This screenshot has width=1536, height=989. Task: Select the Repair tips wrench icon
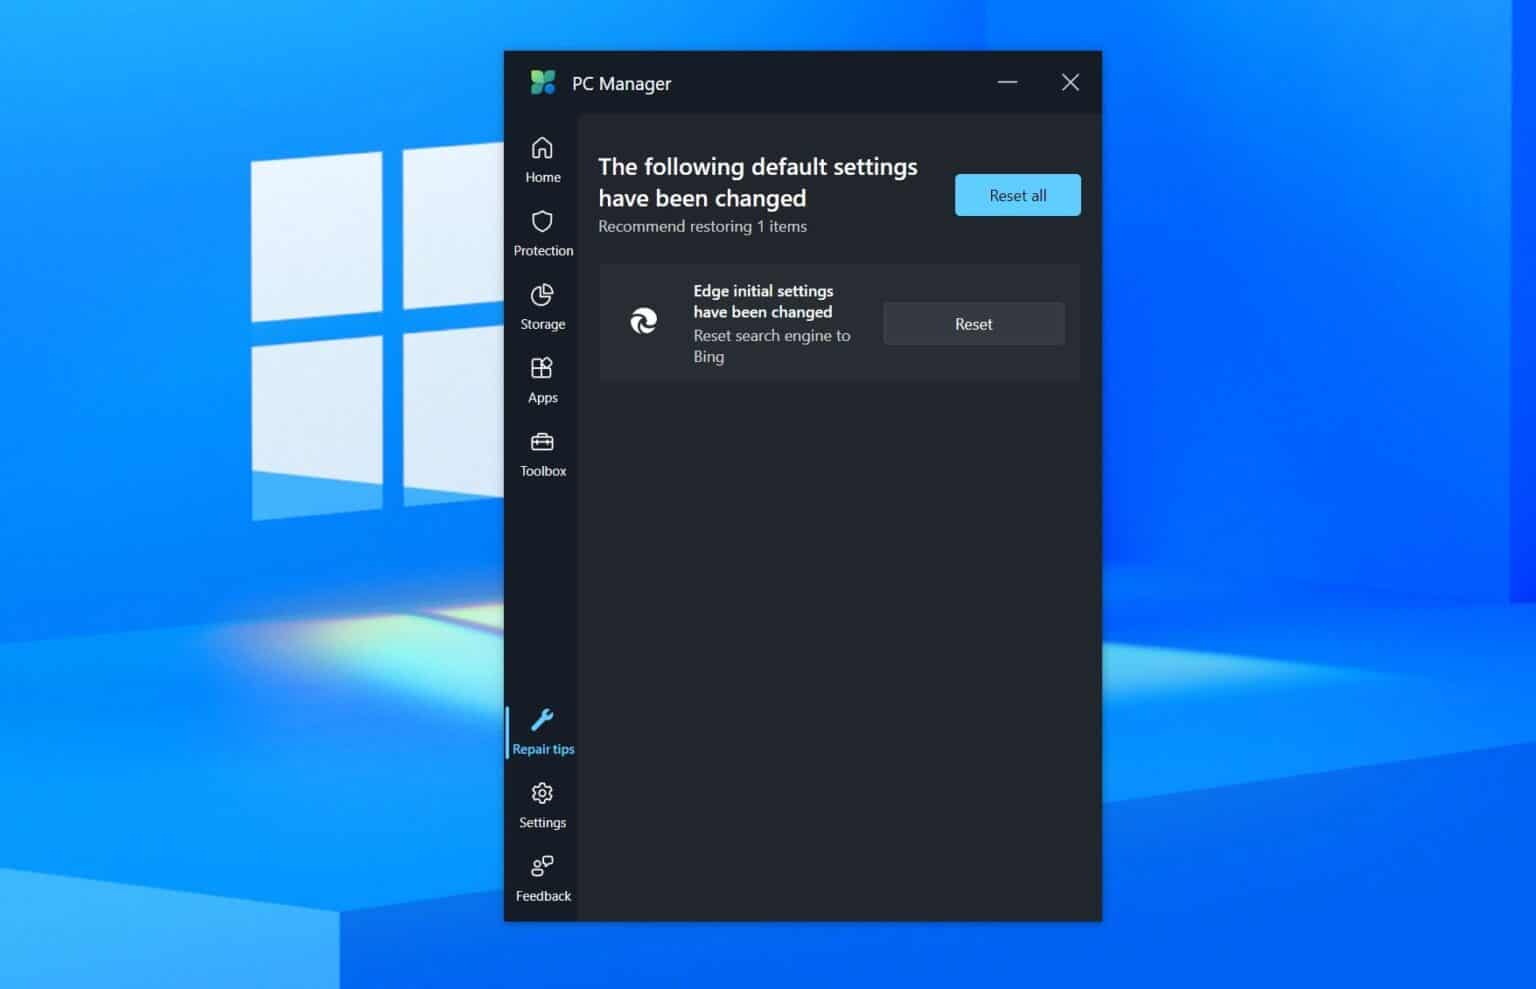click(542, 718)
